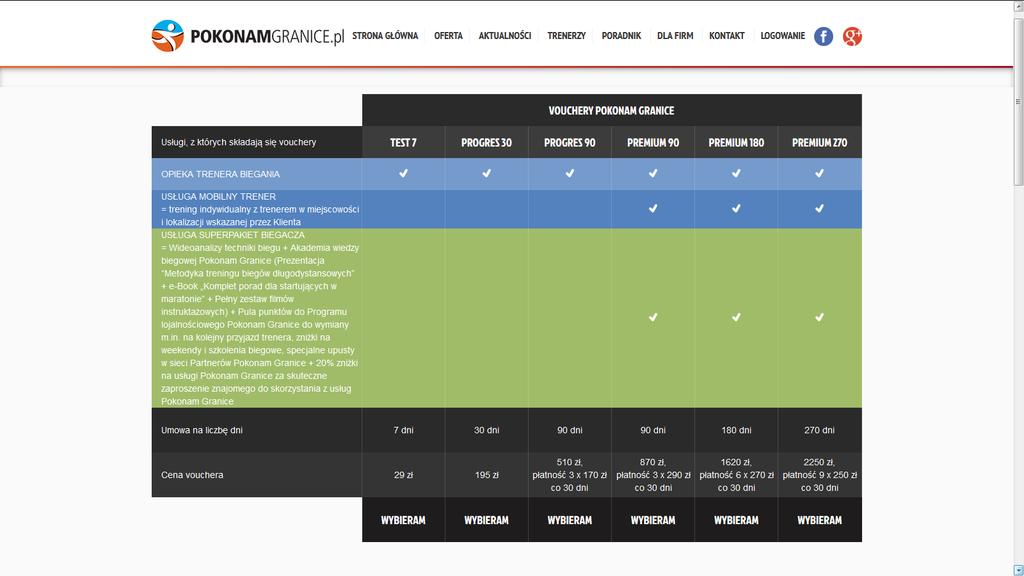The image size is (1024, 576).
Task: Click the Pokonam Granice runner logo
Action: (x=168, y=36)
